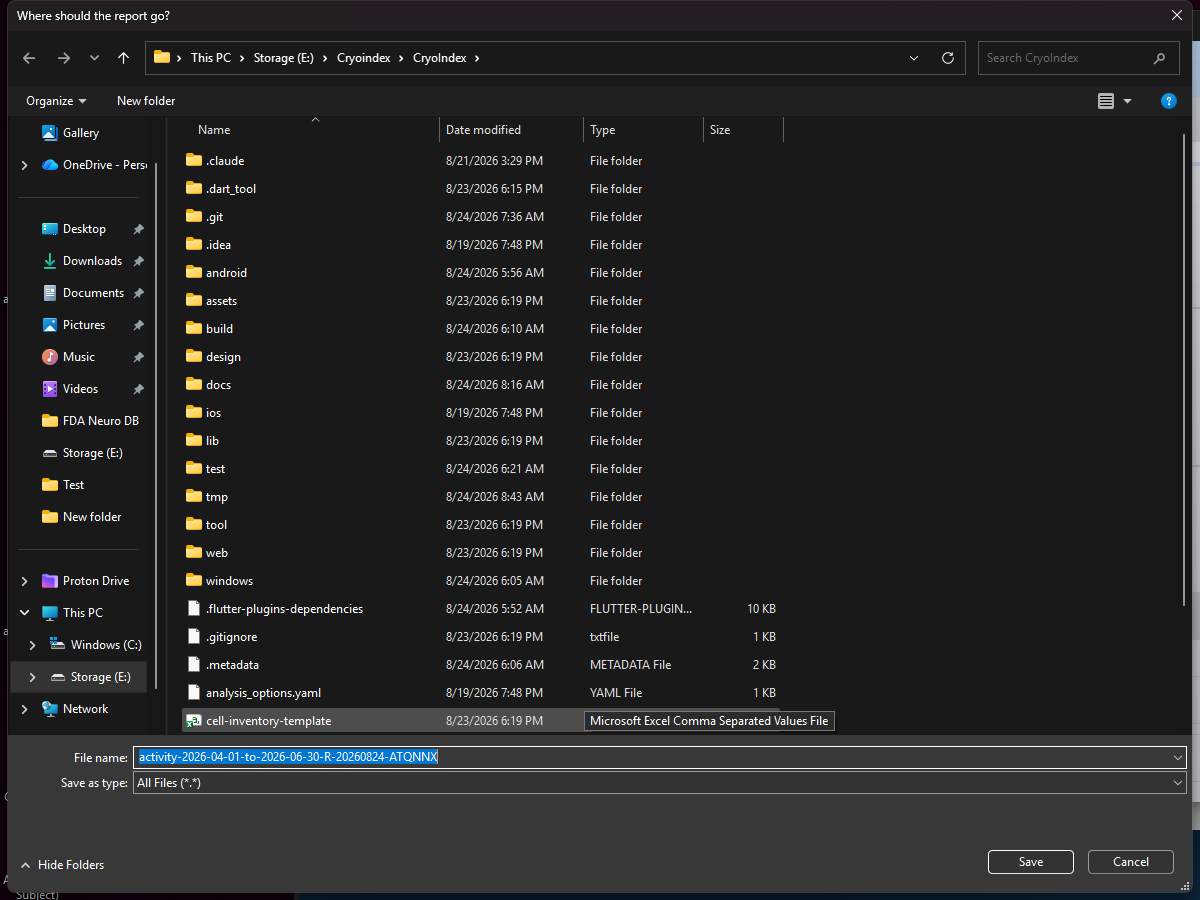Select the .metadata file

click(232, 665)
